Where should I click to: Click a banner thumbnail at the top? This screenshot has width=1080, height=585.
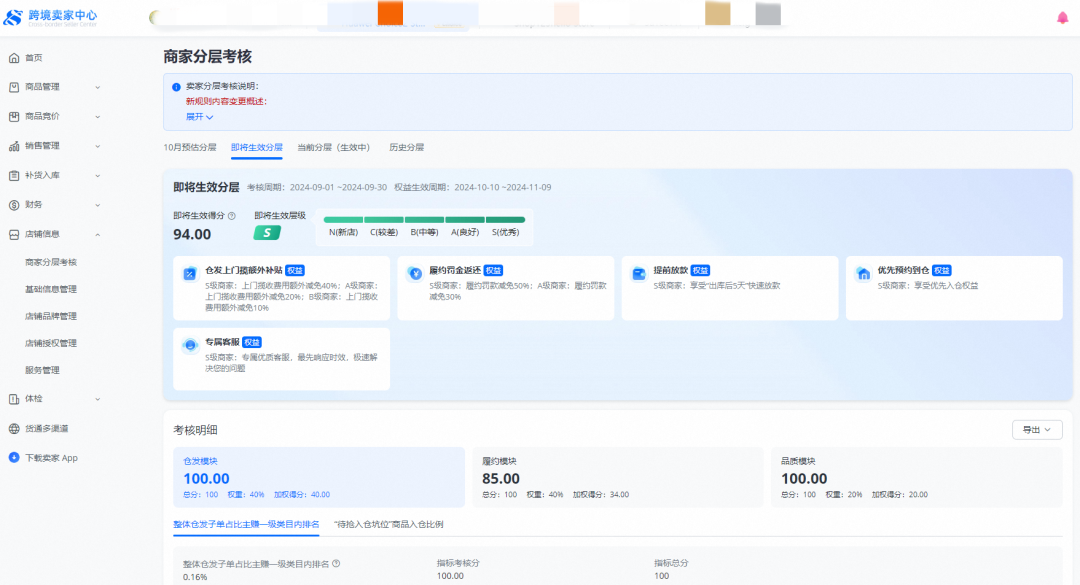390,14
